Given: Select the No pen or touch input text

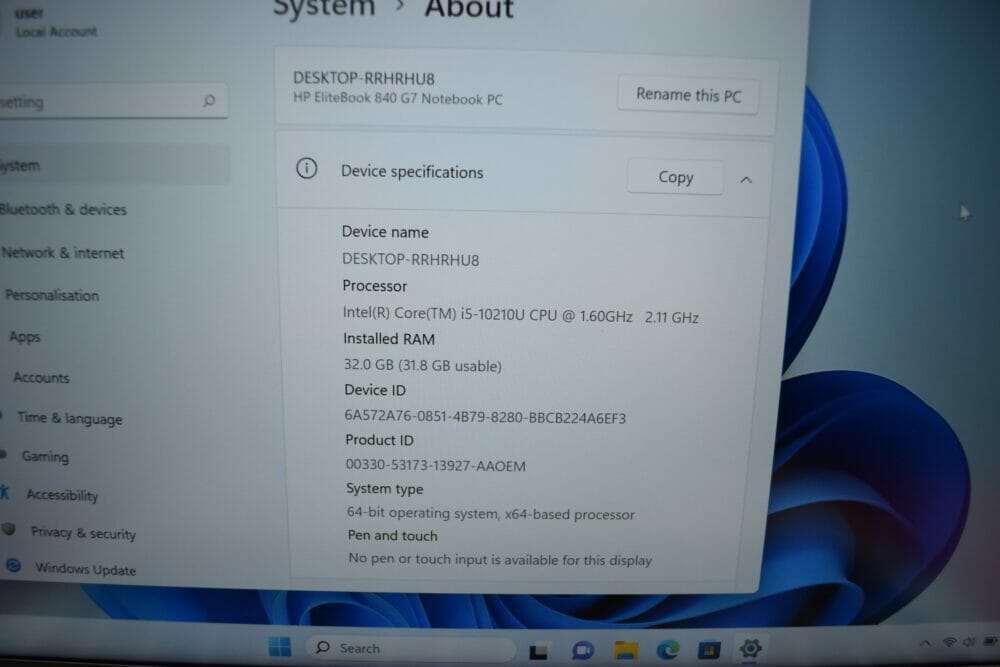Looking at the screenshot, I should pyautogui.click(x=500, y=559).
